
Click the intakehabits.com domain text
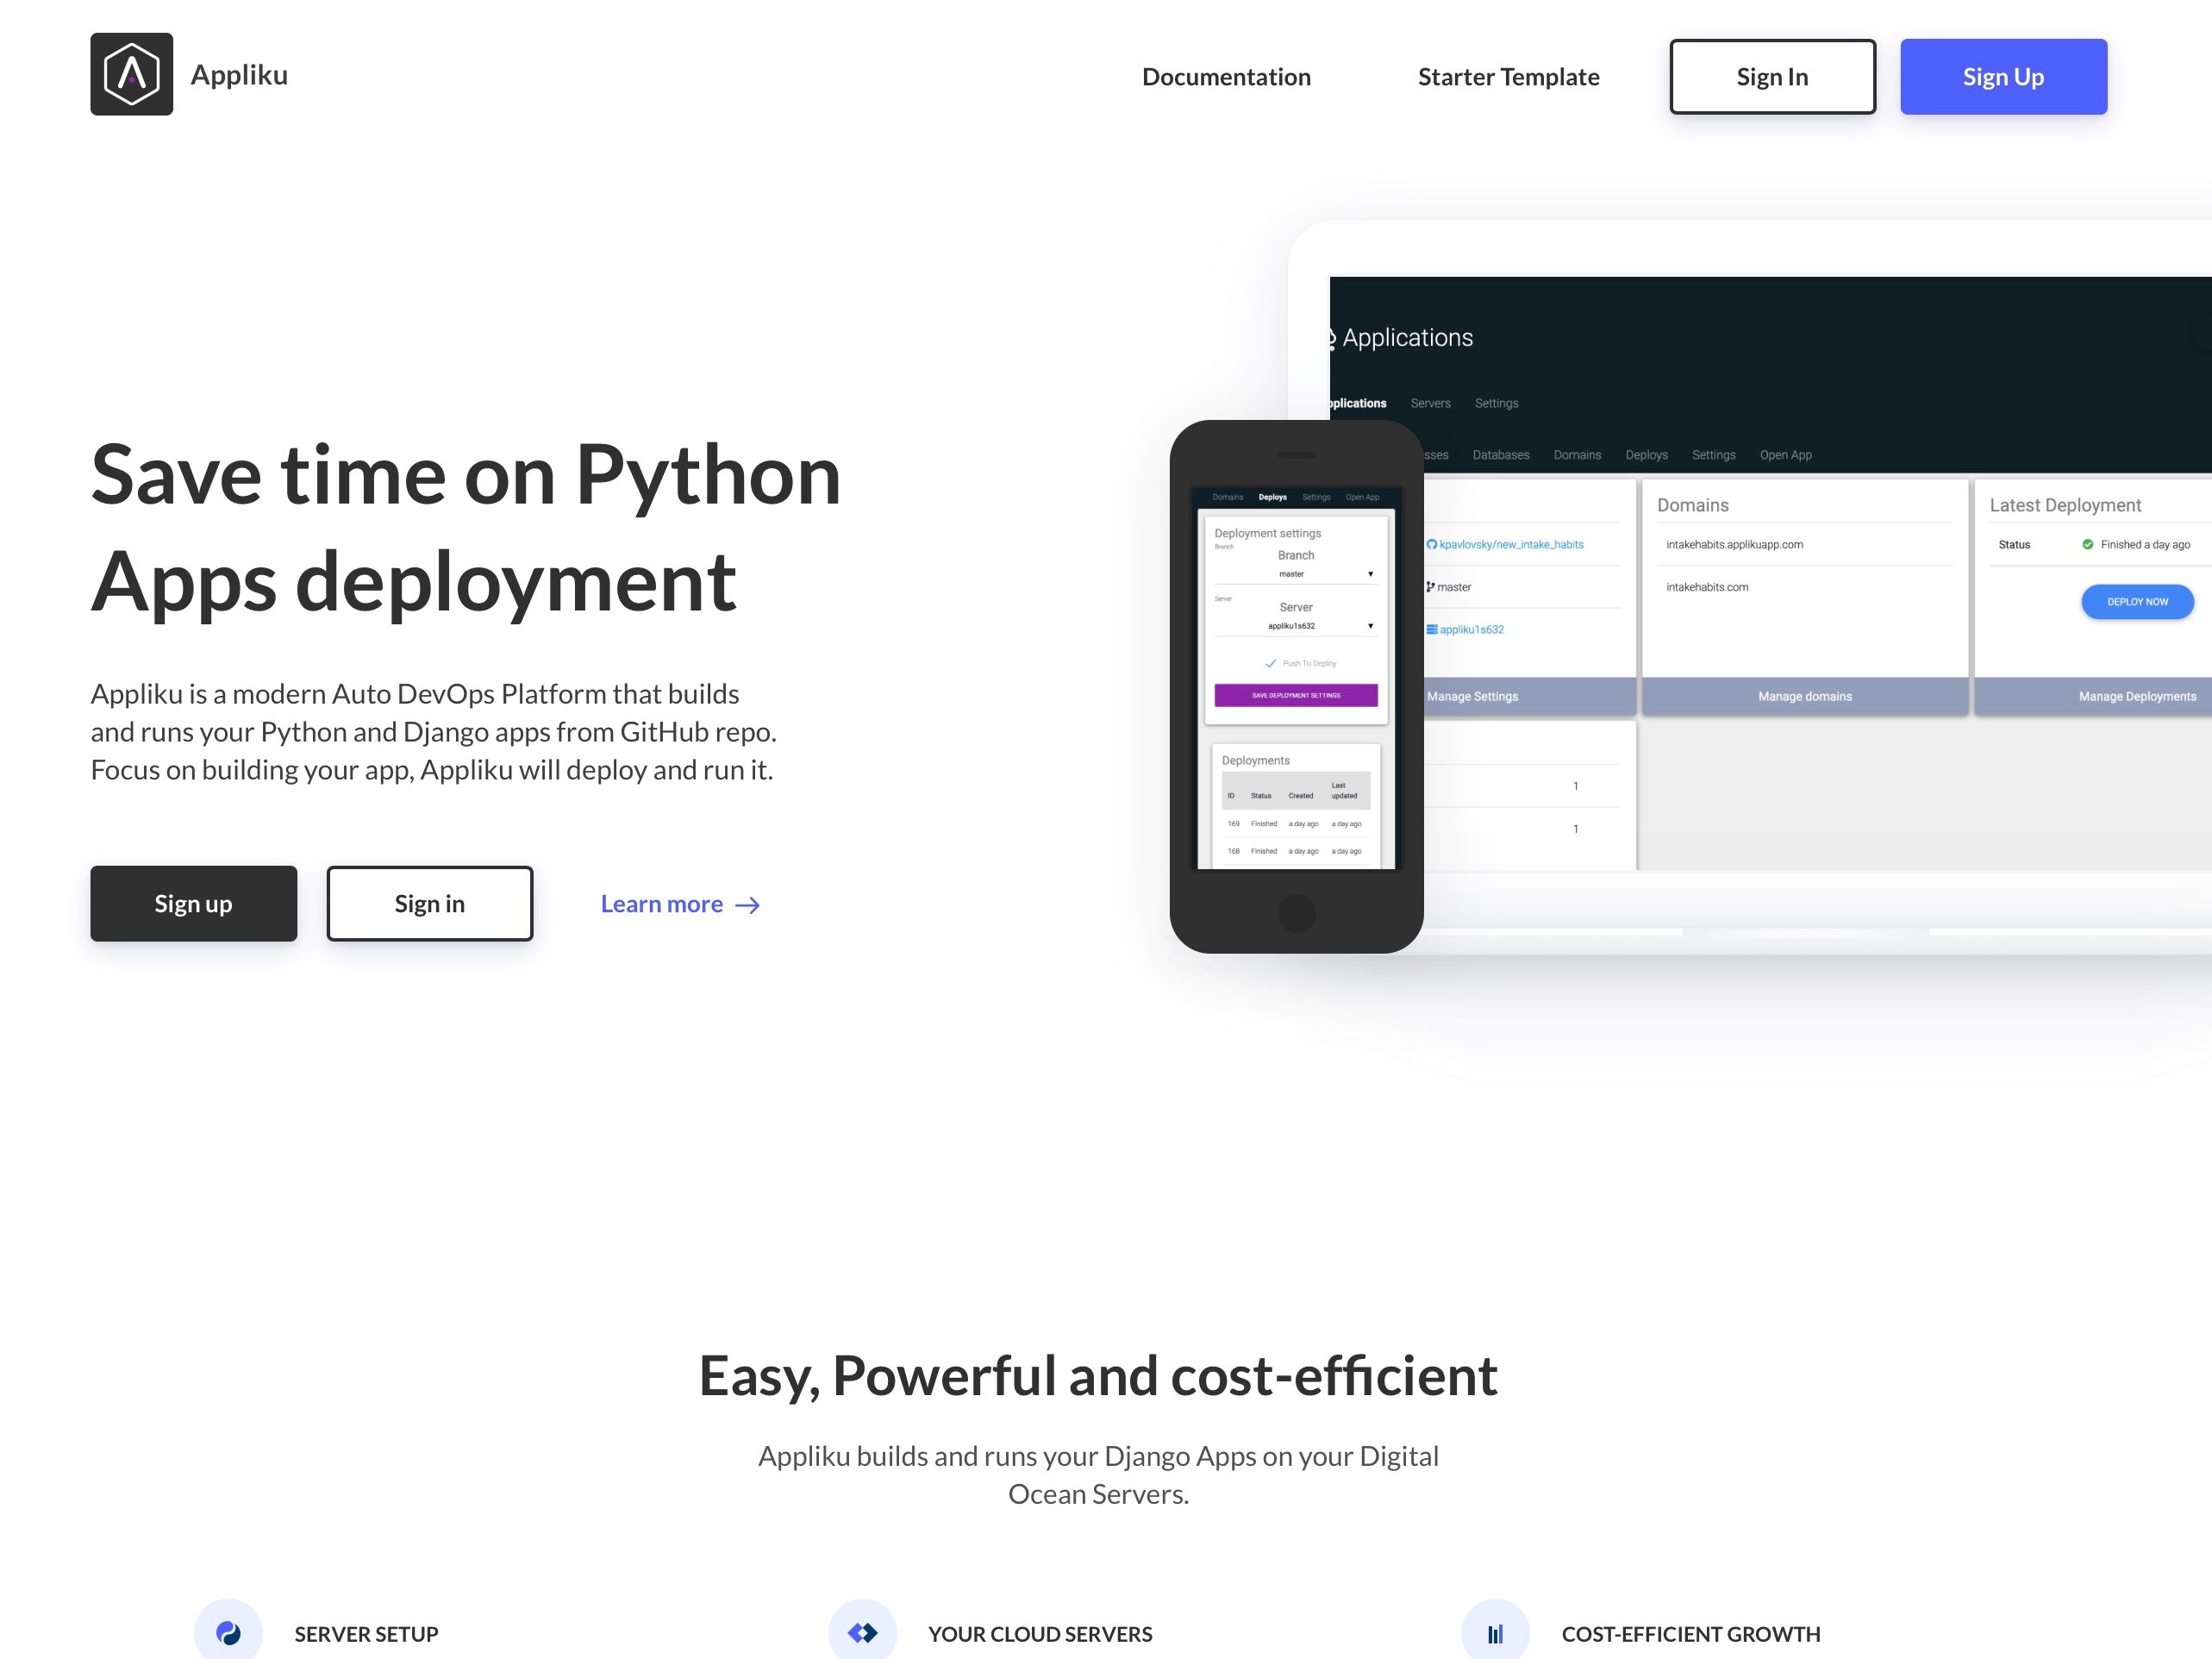tap(1707, 588)
